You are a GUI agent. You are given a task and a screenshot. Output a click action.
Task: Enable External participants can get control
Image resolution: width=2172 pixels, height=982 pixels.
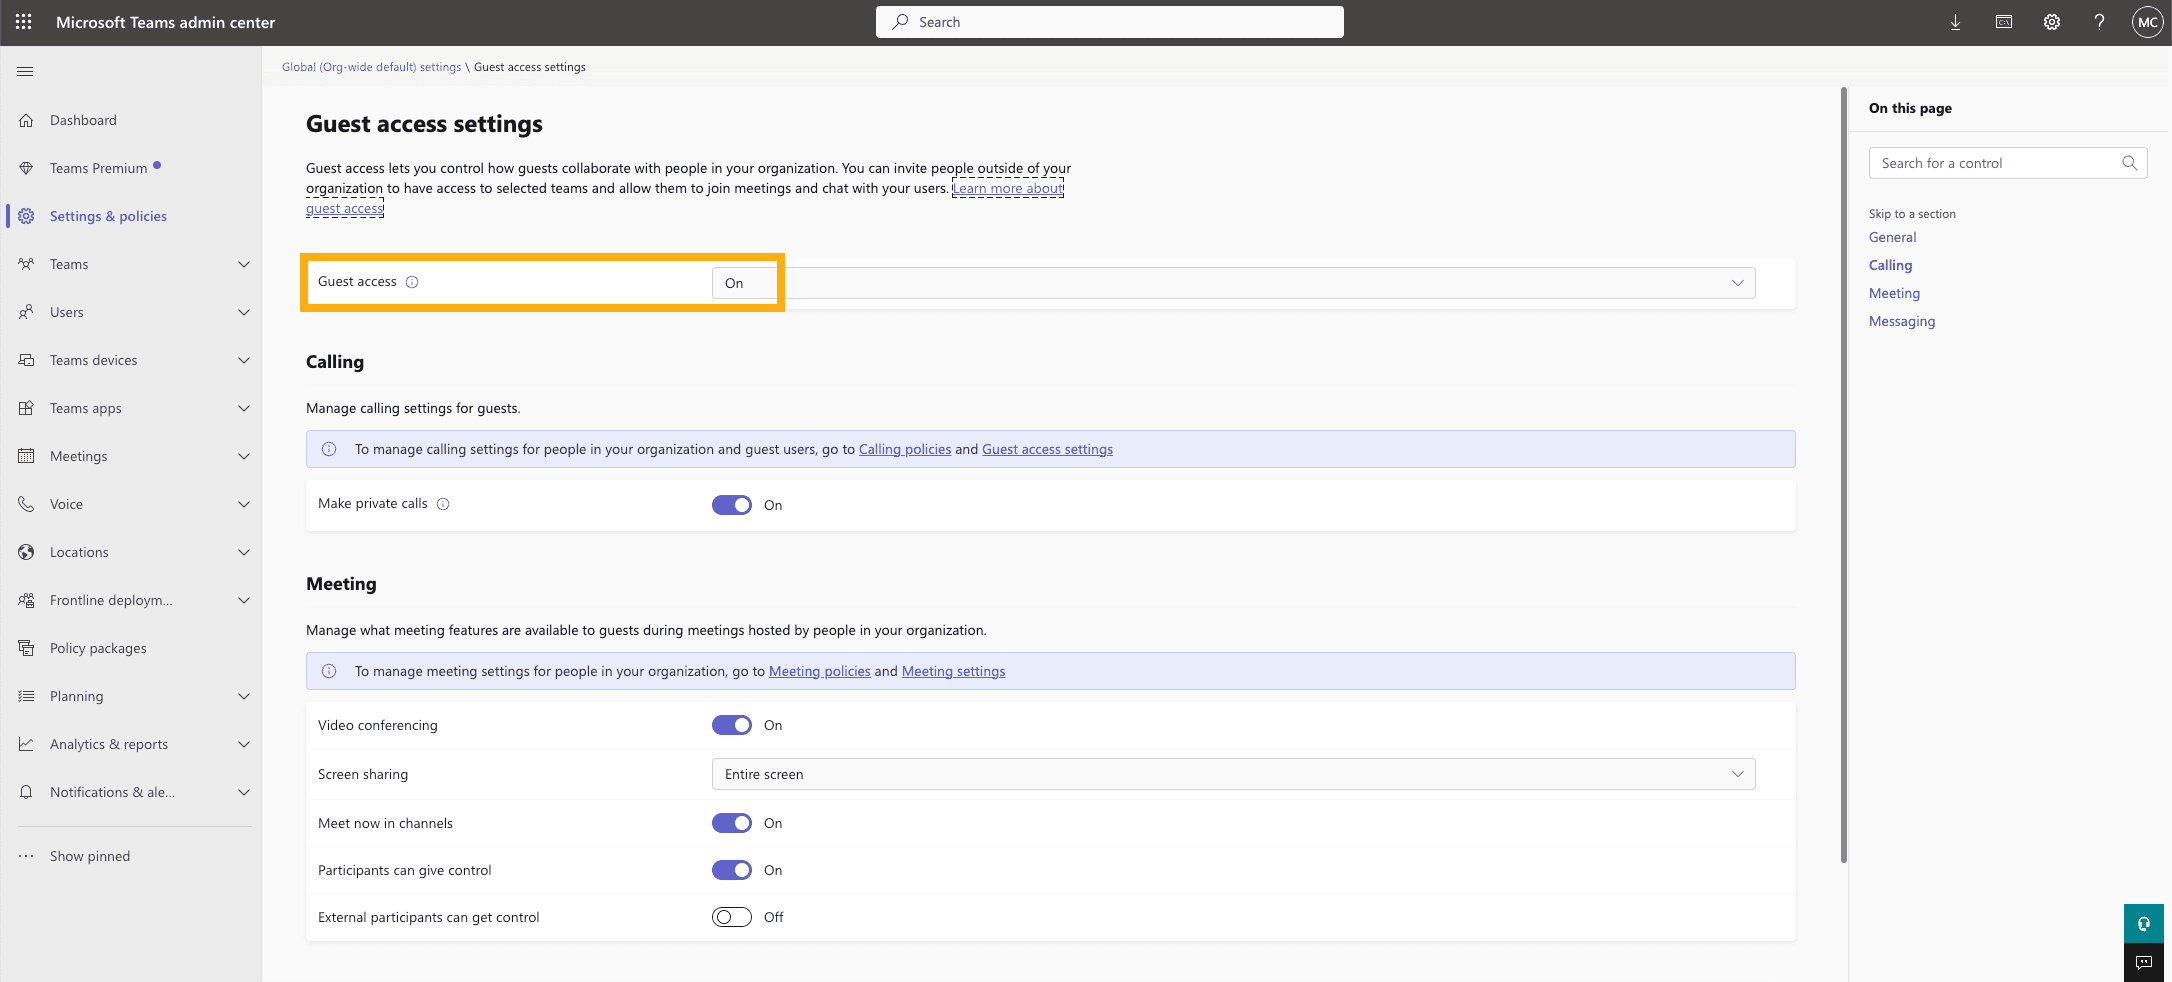[732, 917]
